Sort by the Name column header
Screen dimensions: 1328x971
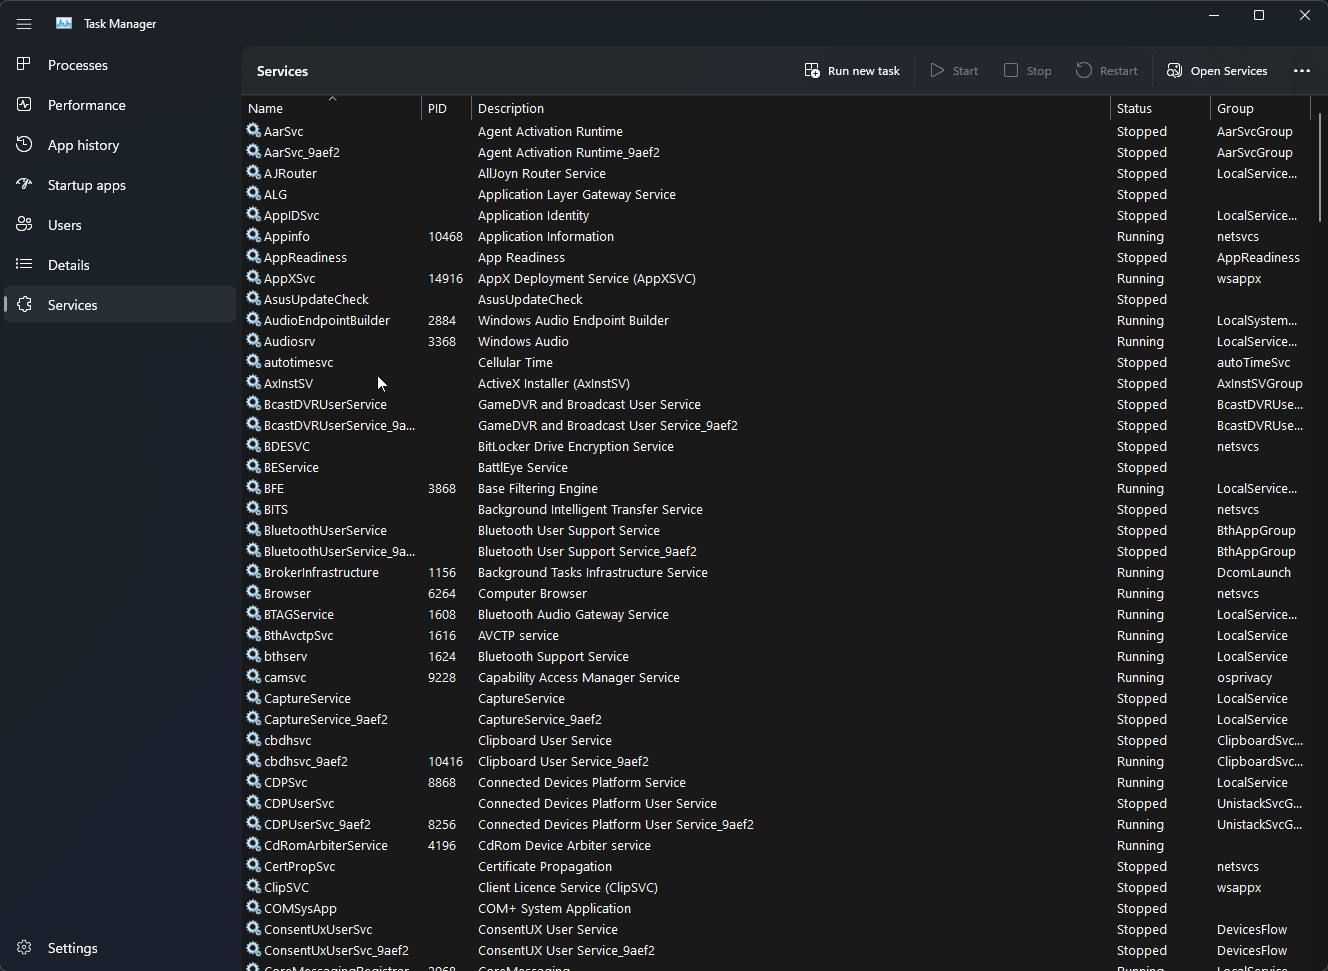(332, 108)
